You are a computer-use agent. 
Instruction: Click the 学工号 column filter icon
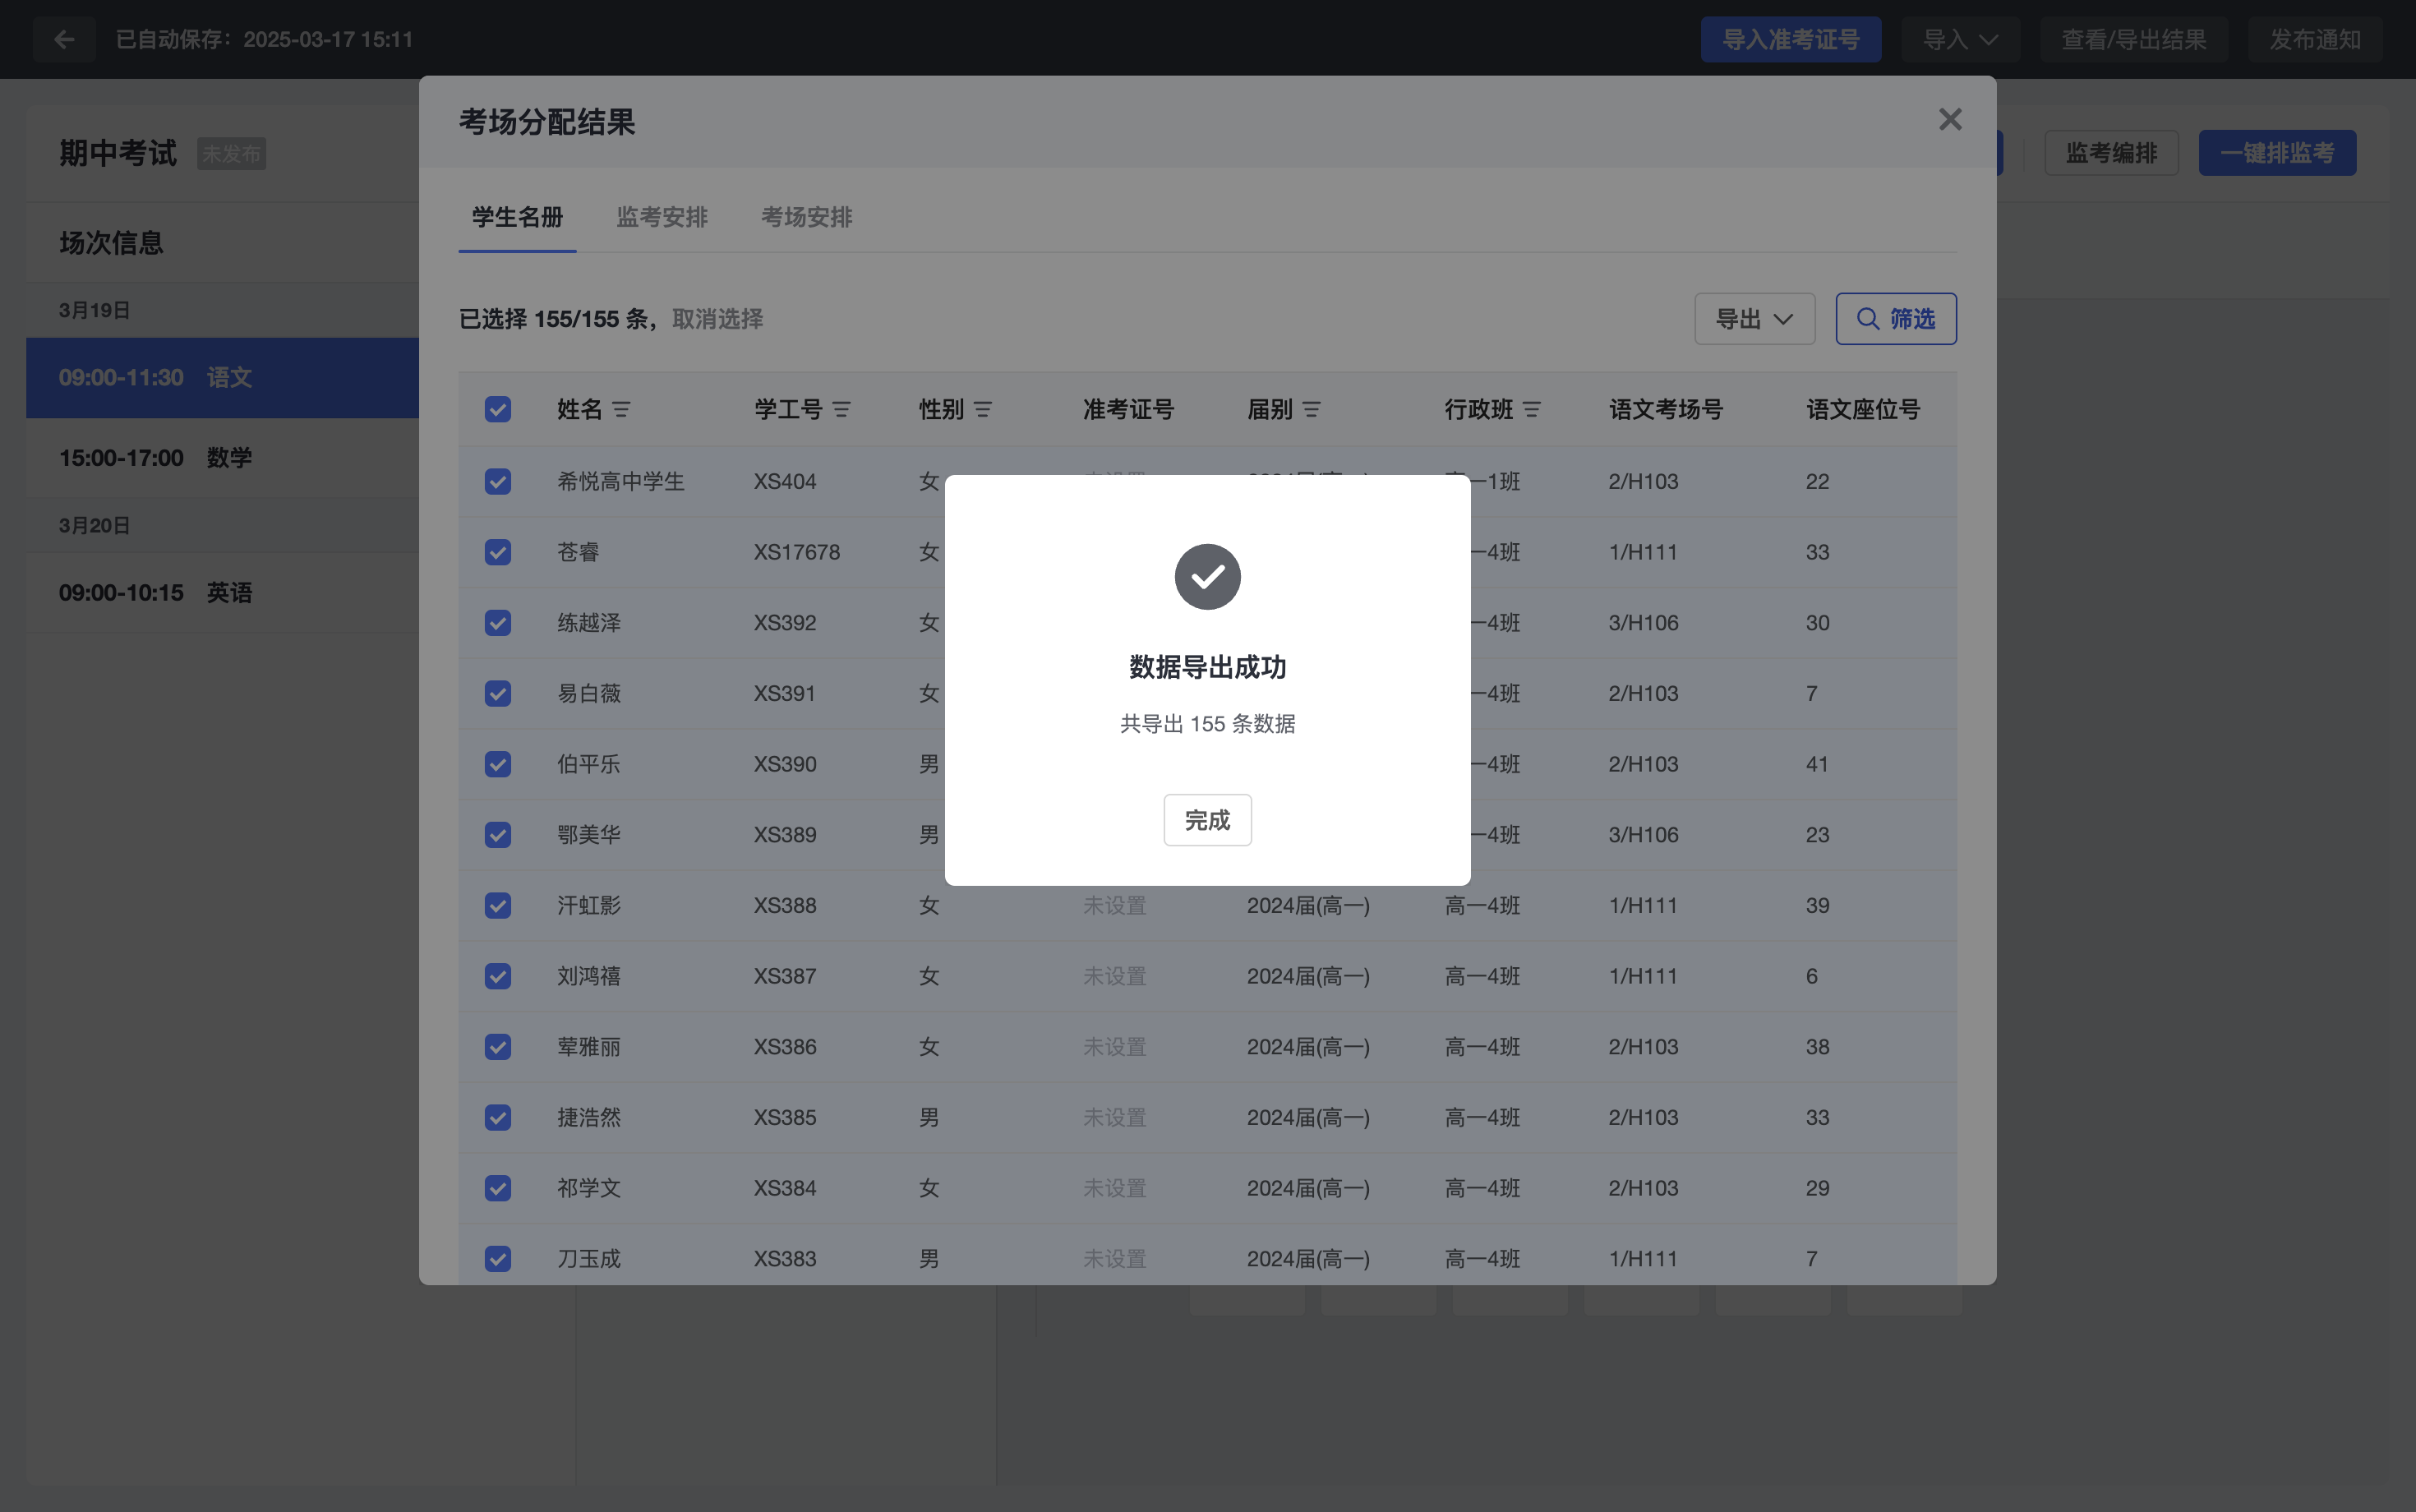coord(842,409)
